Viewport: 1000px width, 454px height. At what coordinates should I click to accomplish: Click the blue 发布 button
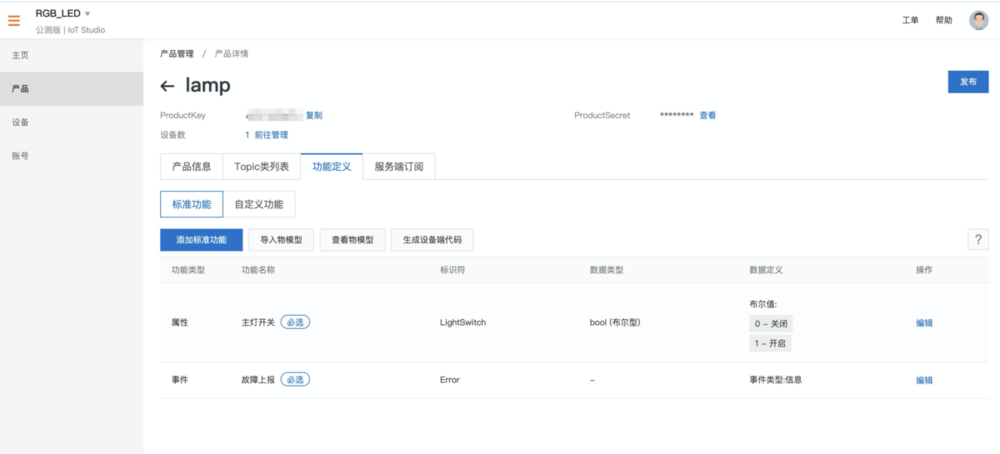click(x=968, y=82)
